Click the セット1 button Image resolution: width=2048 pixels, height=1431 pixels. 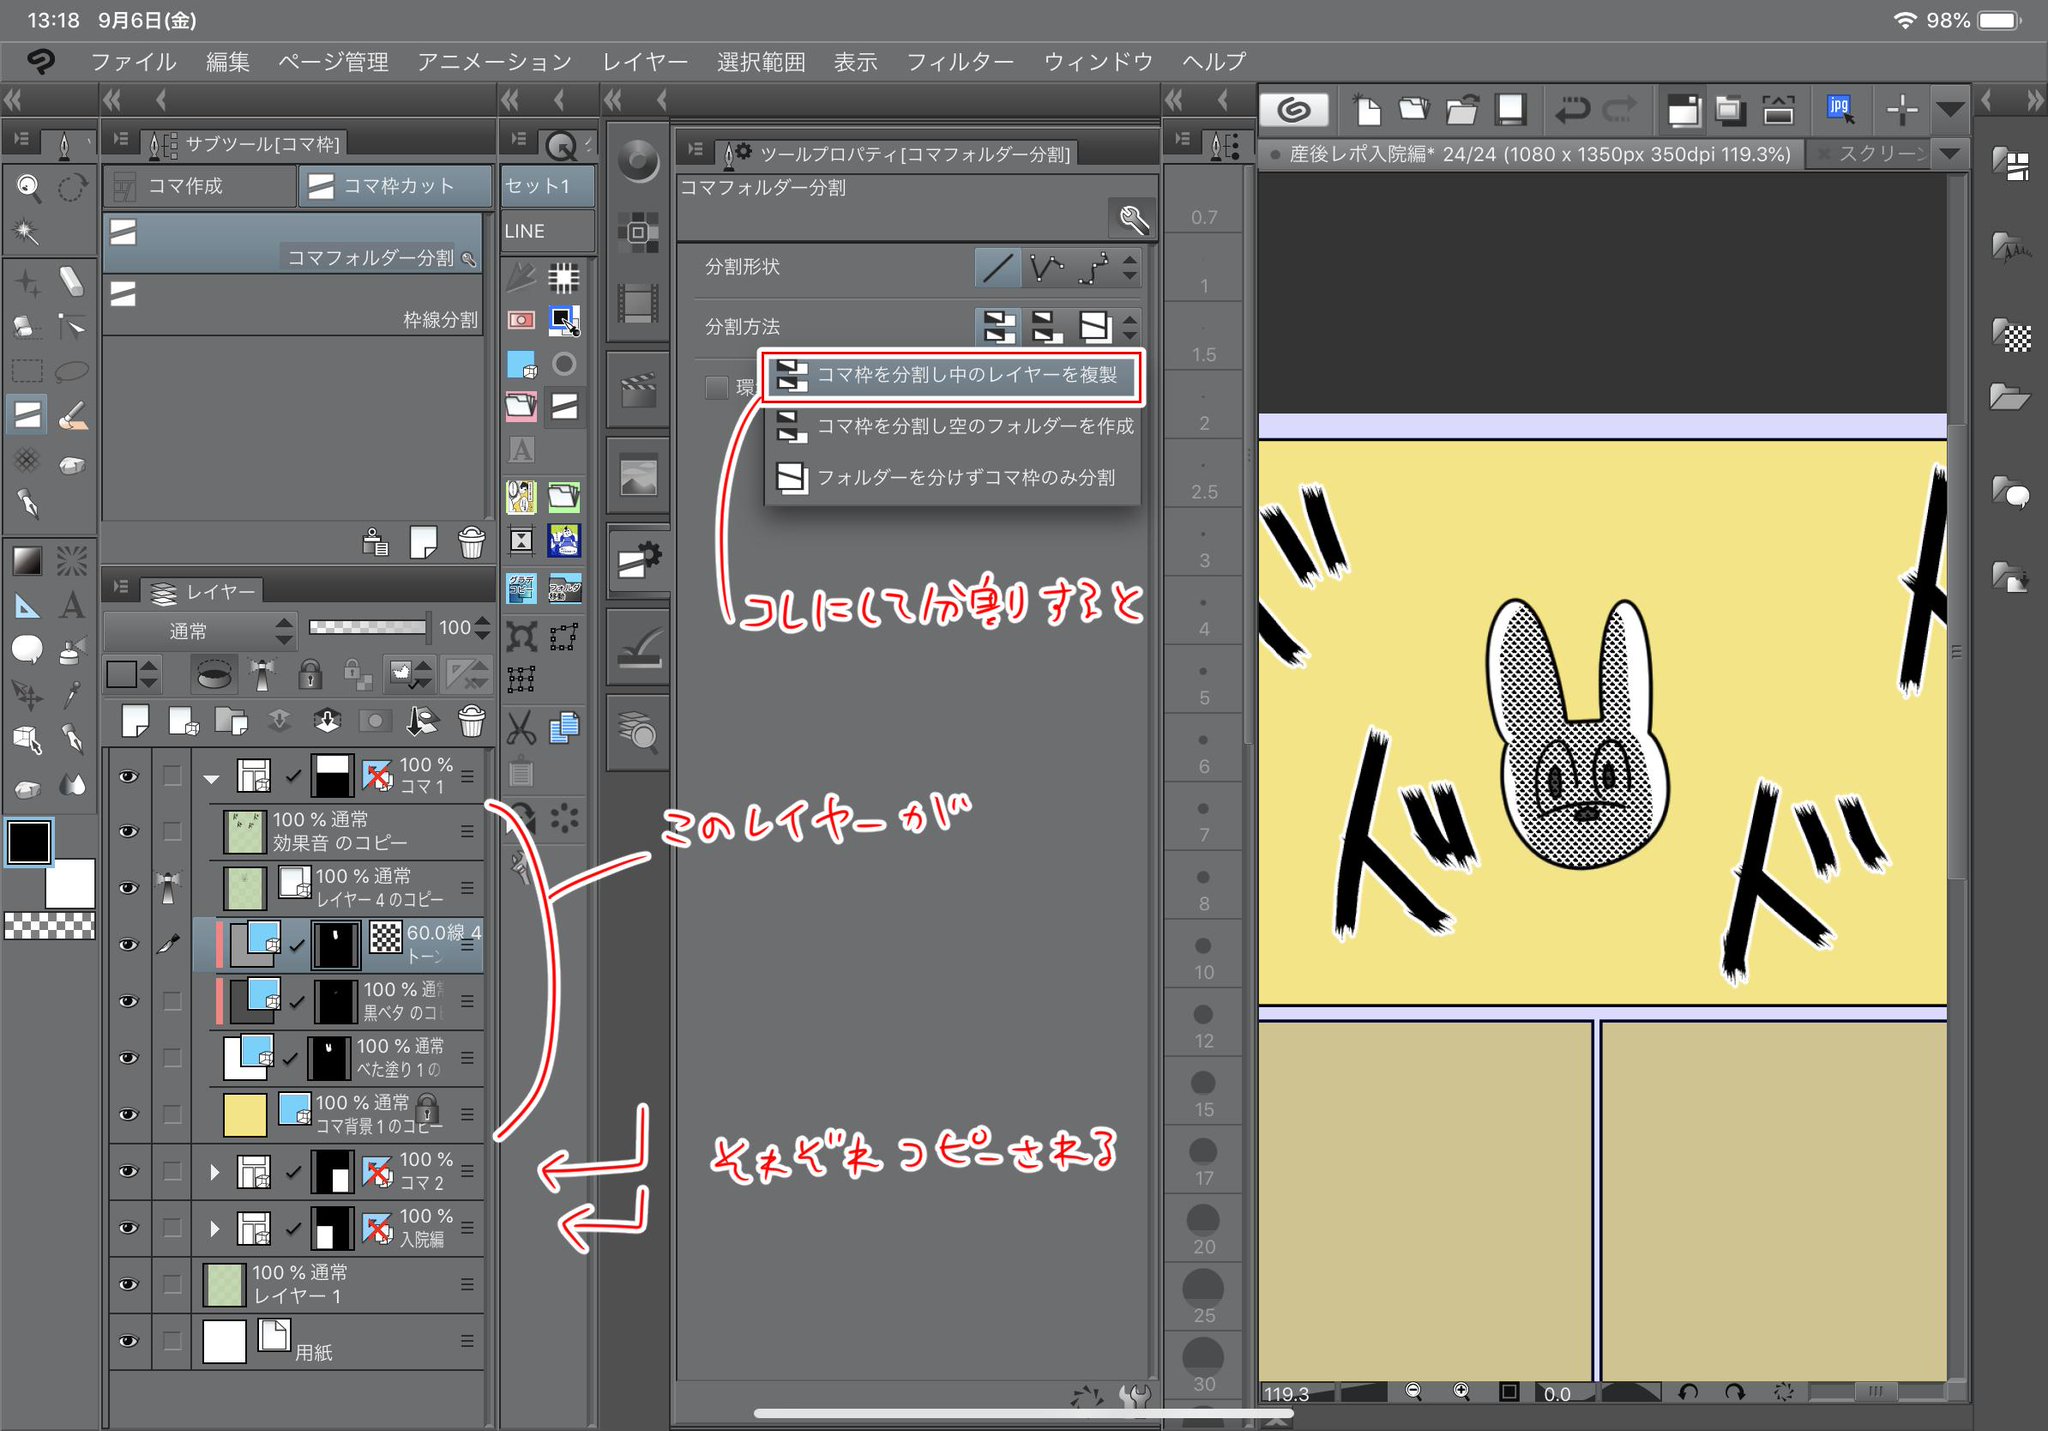[548, 186]
